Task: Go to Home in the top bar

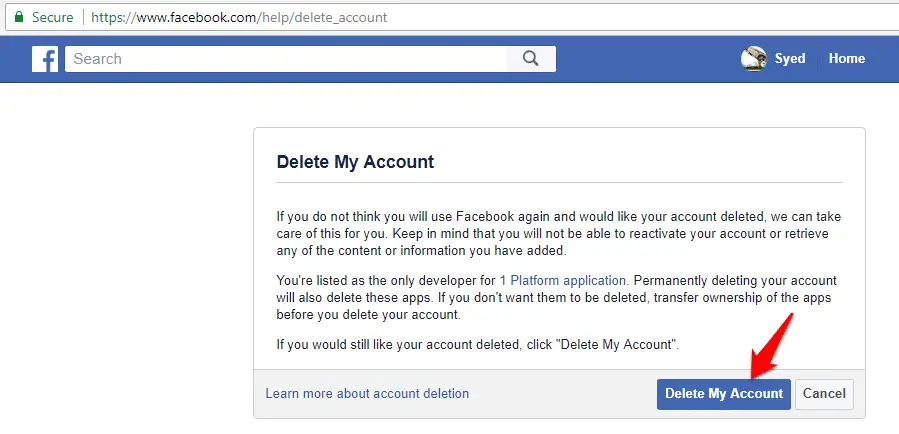Action: coord(846,58)
